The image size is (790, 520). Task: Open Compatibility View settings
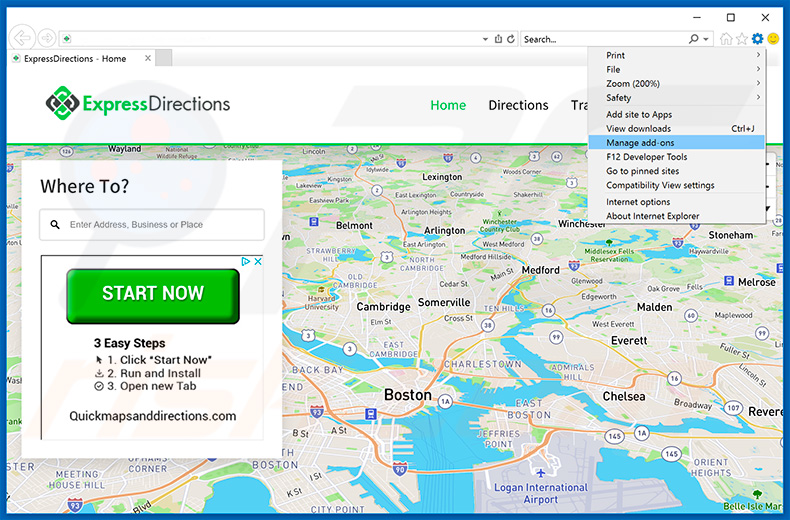pos(677,185)
